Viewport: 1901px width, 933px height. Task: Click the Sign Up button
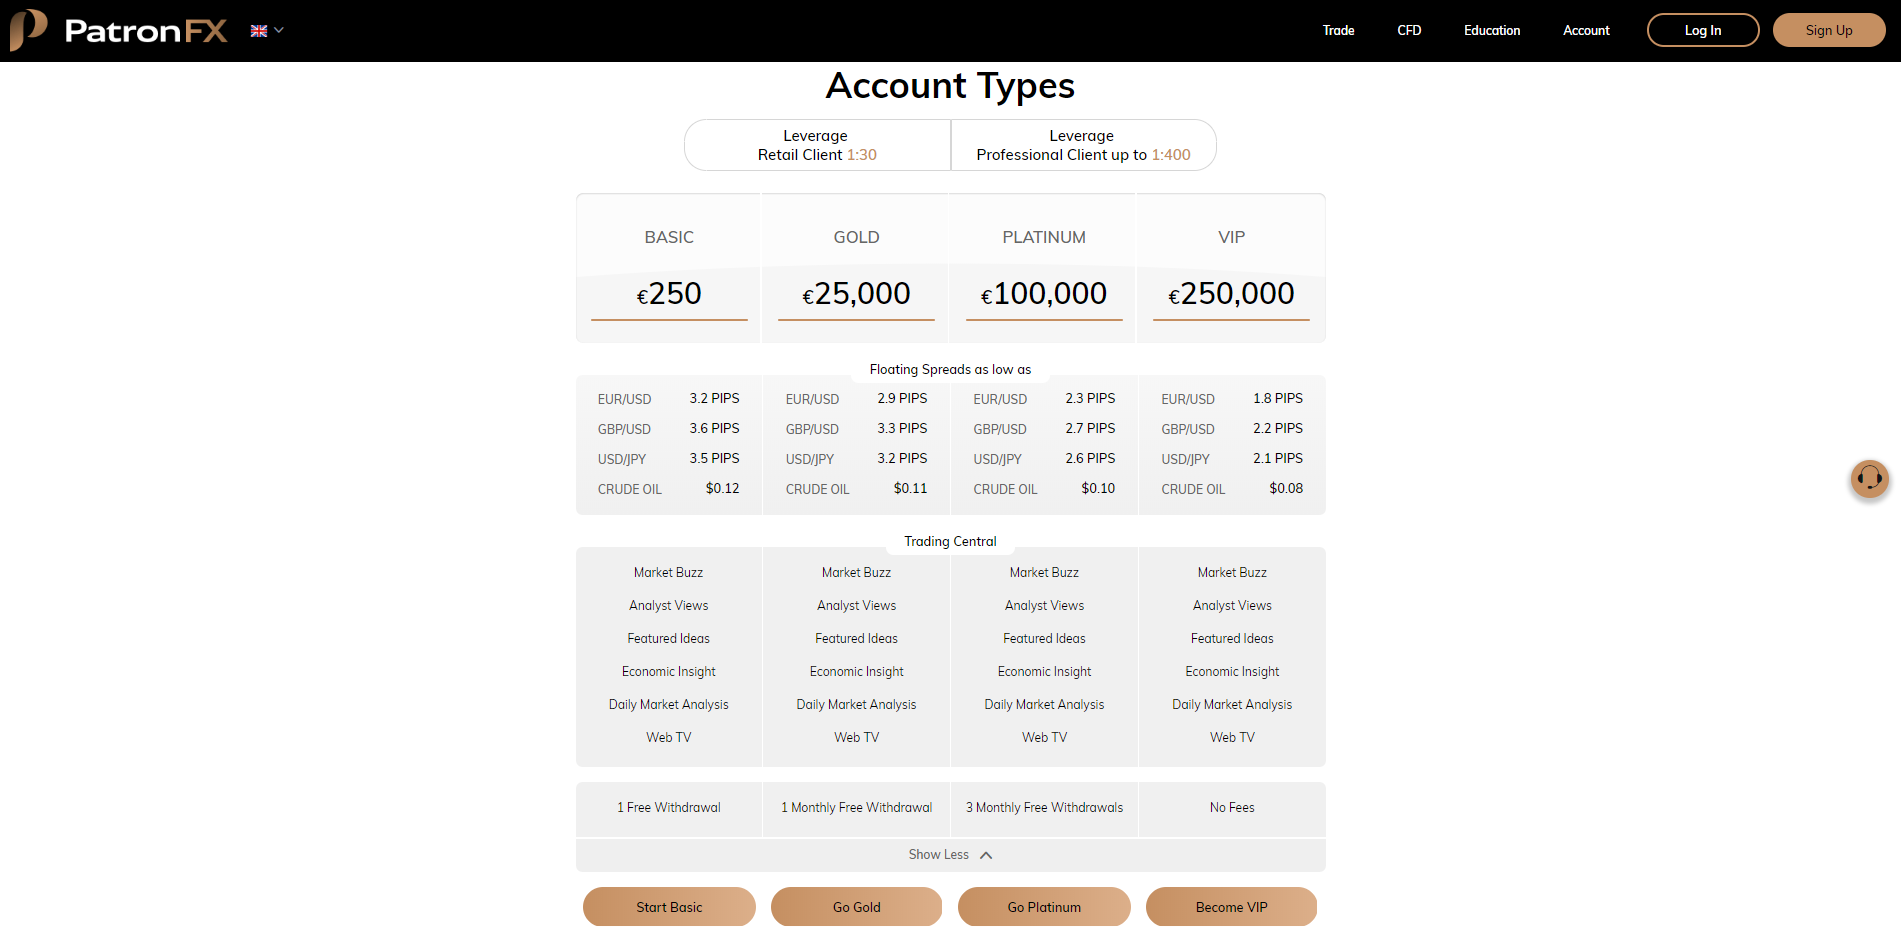point(1829,30)
